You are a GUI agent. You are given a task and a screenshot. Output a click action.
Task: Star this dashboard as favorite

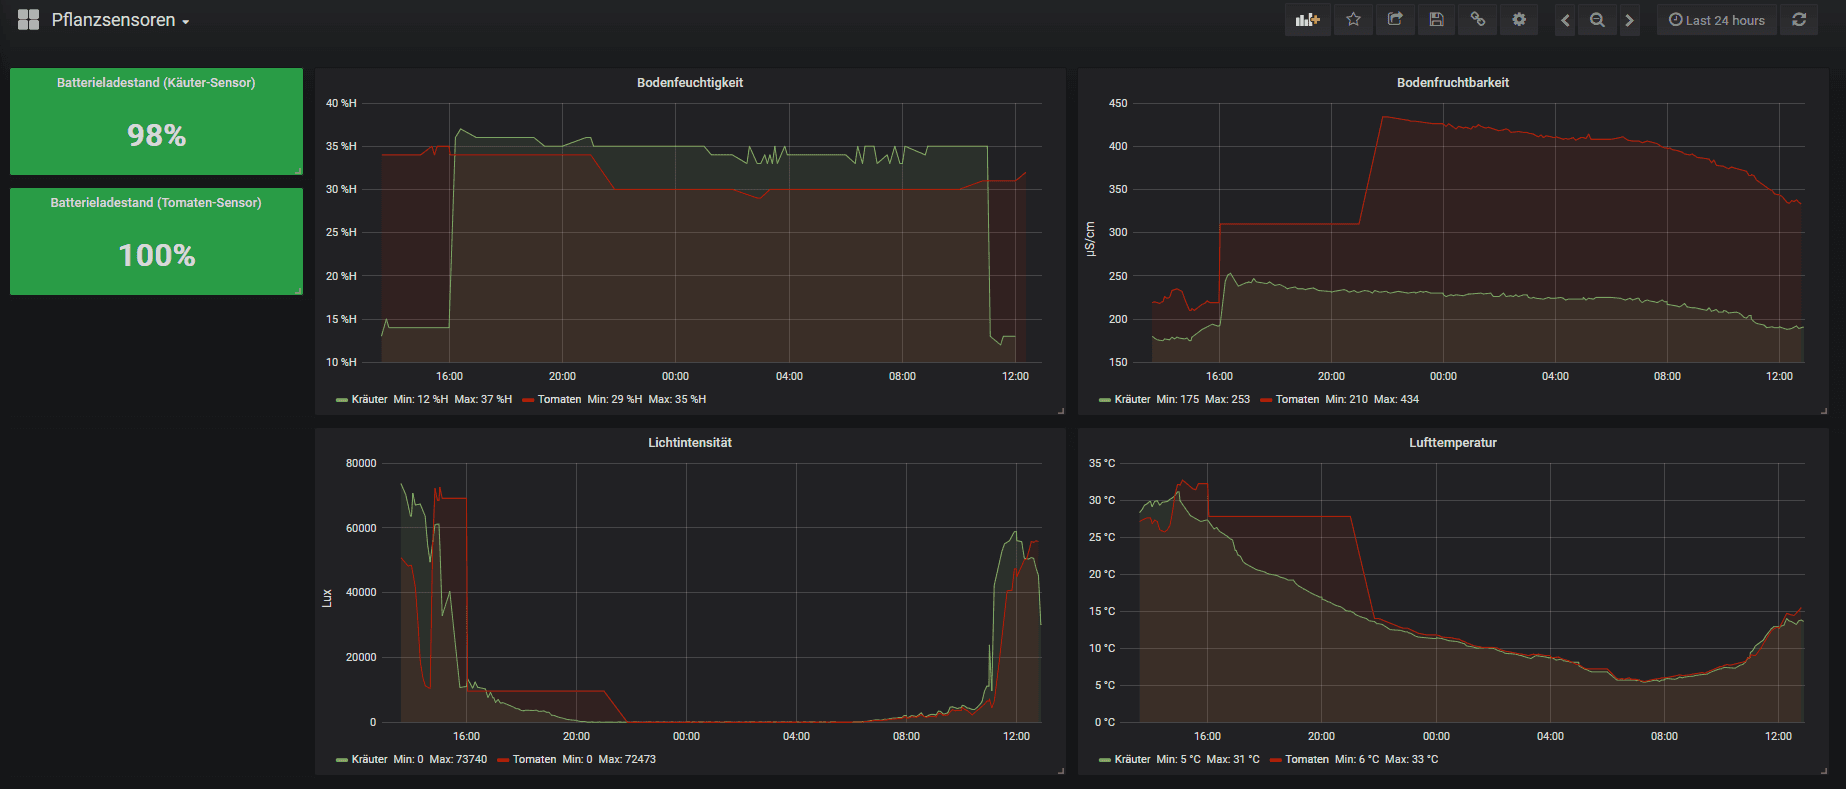1353,20
